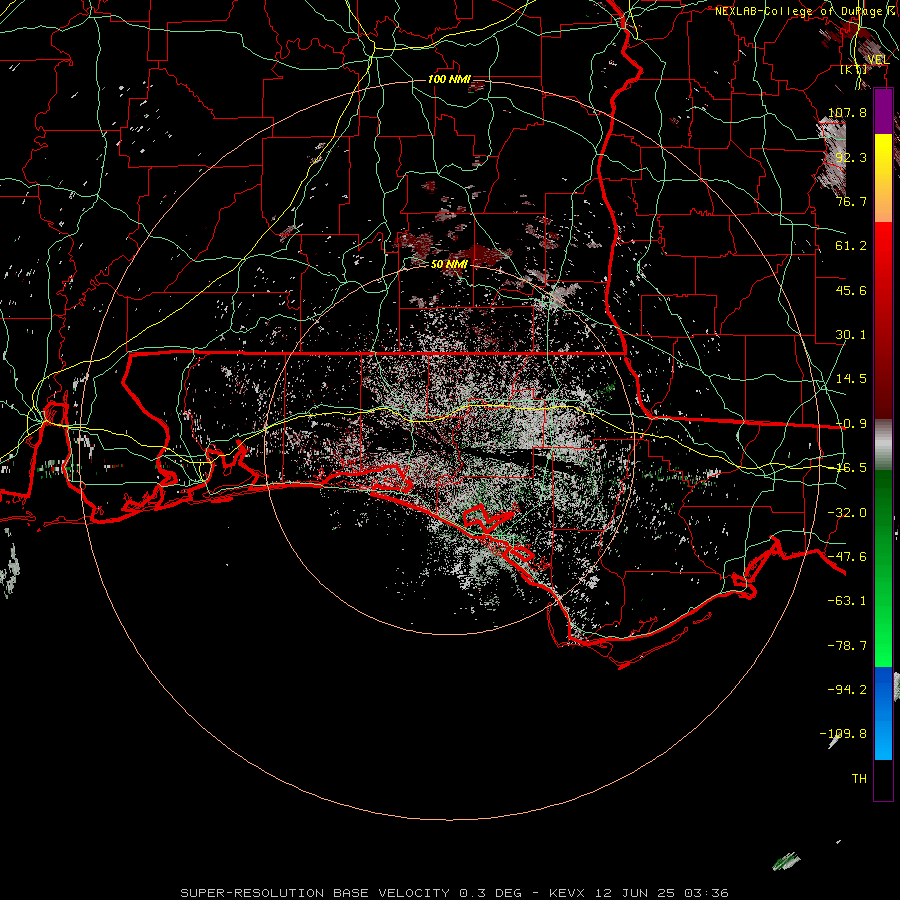Click the 107.8 velocity scale label
Image resolution: width=900 pixels, height=900 pixels.
(x=847, y=112)
